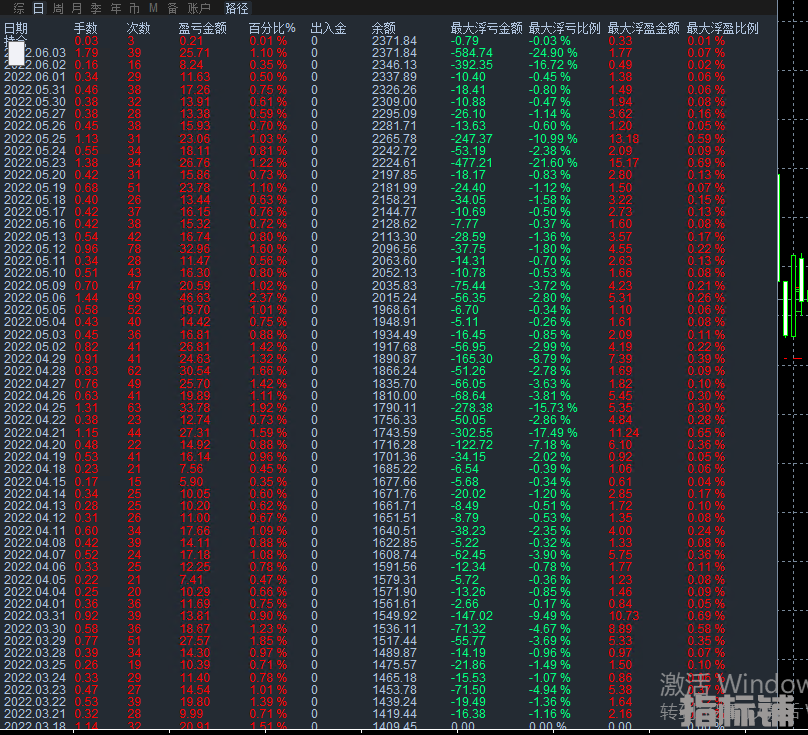Click the -584.74 max floating loss cell

pyautogui.click(x=469, y=52)
